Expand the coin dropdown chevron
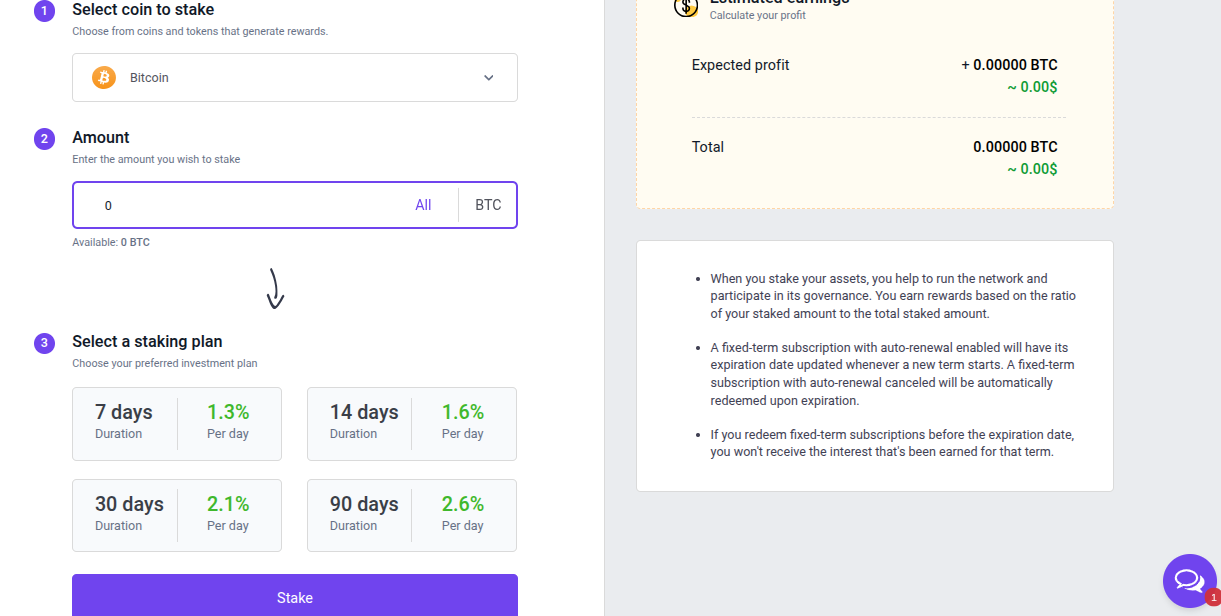1221x616 pixels. click(489, 78)
